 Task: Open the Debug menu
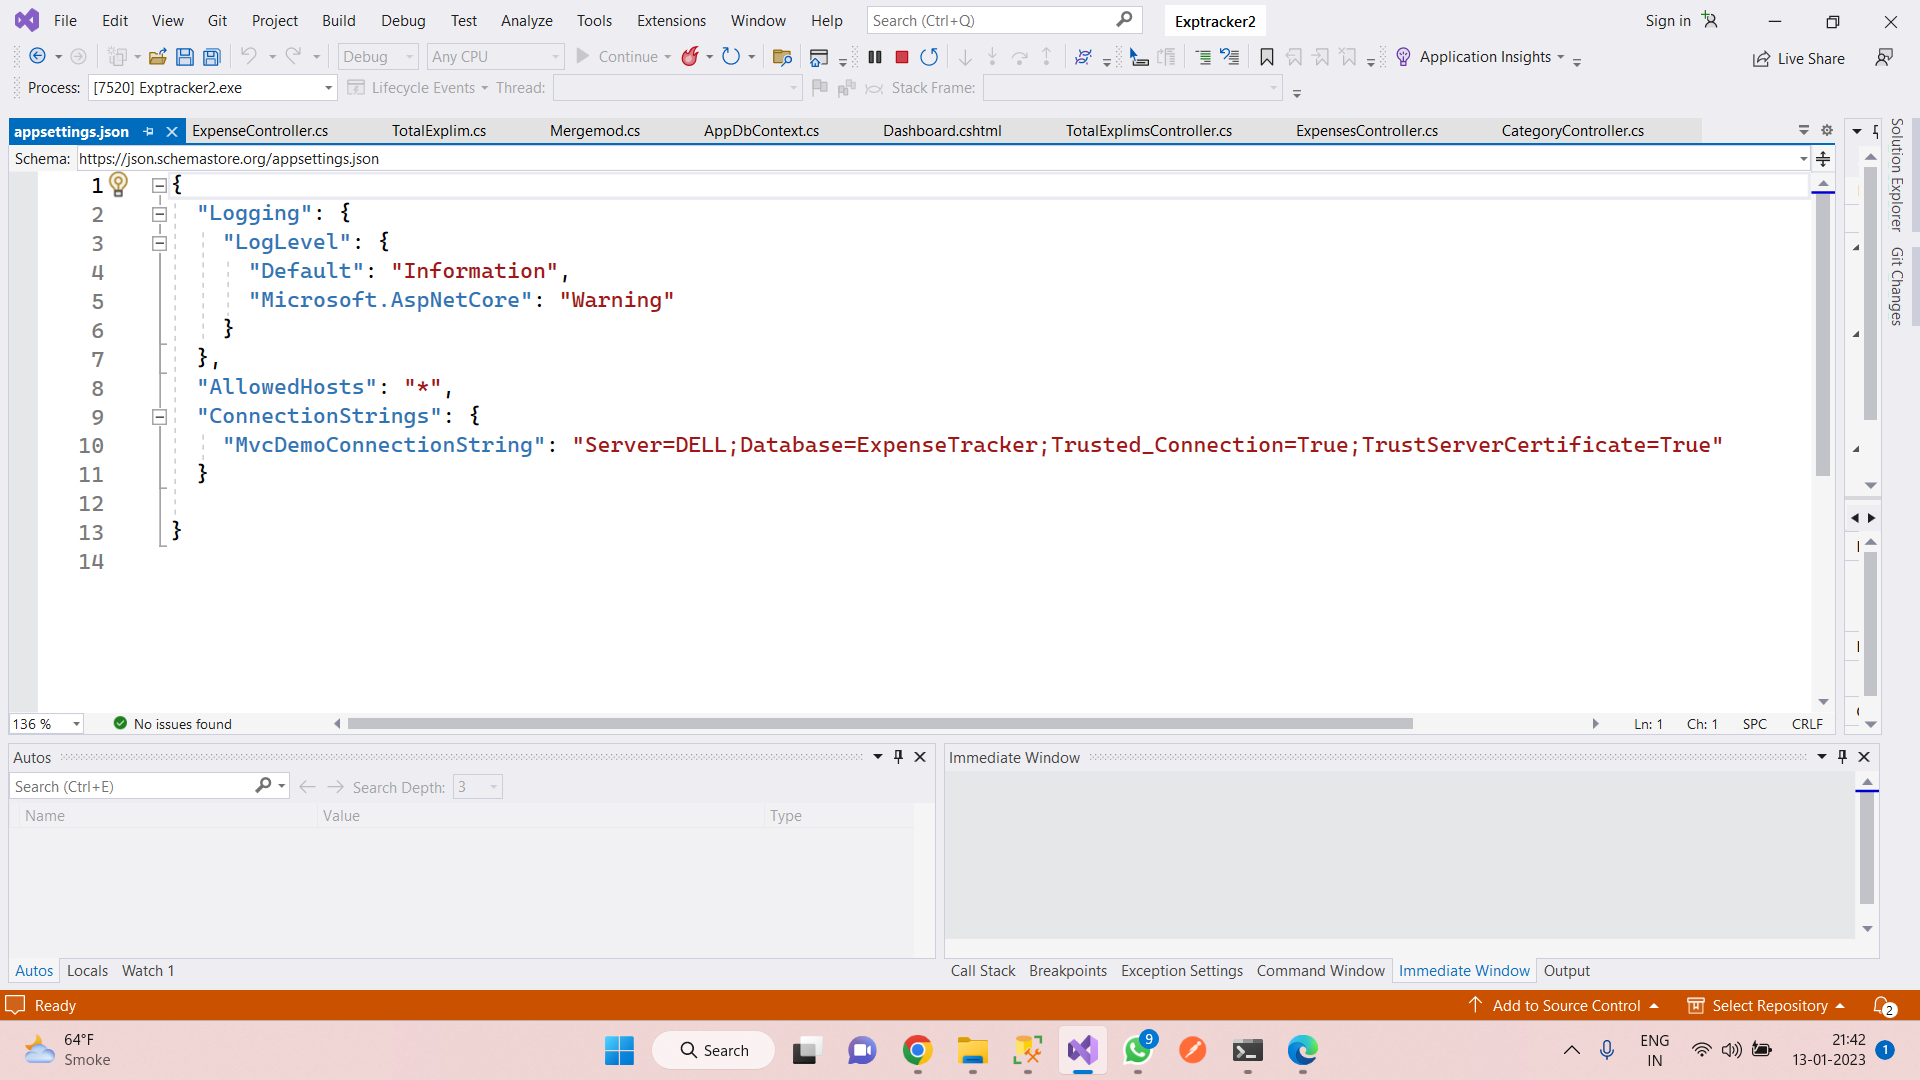402,20
